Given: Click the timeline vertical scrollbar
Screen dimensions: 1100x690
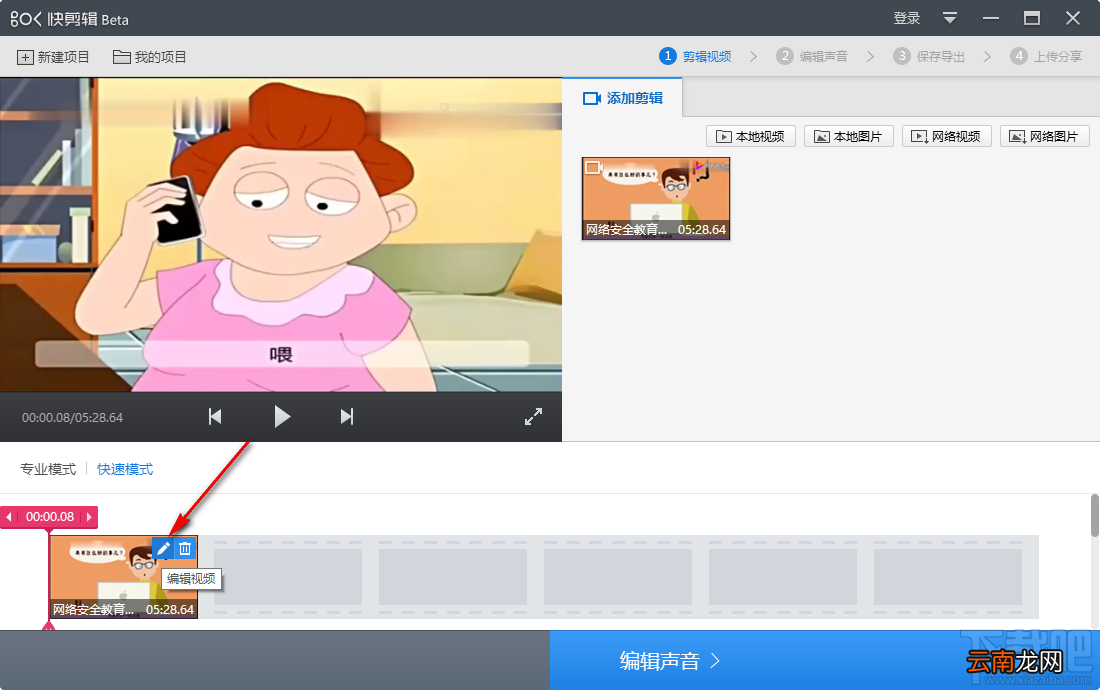Looking at the screenshot, I should tap(1094, 515).
